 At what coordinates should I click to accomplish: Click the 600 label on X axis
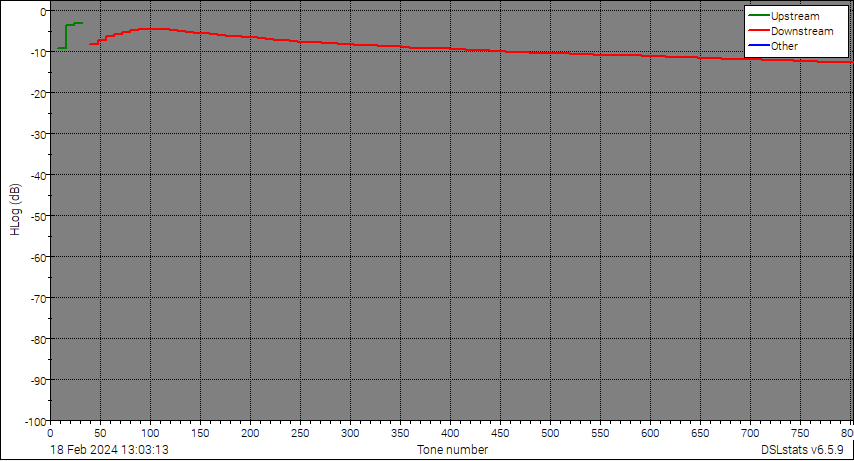pyautogui.click(x=650, y=433)
